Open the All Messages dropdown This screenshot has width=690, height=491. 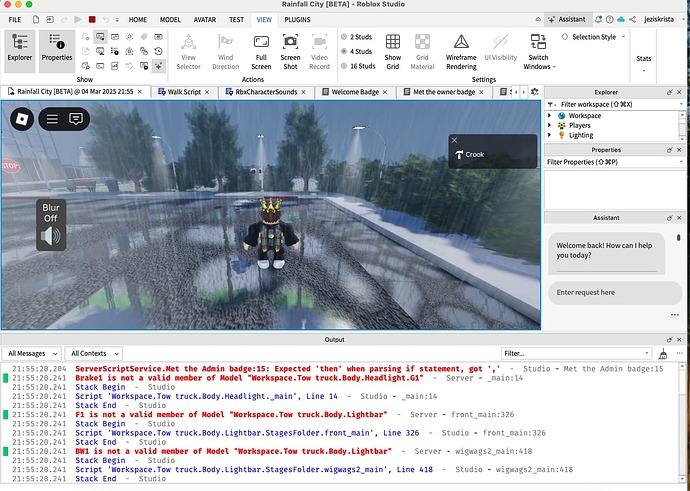tap(33, 353)
